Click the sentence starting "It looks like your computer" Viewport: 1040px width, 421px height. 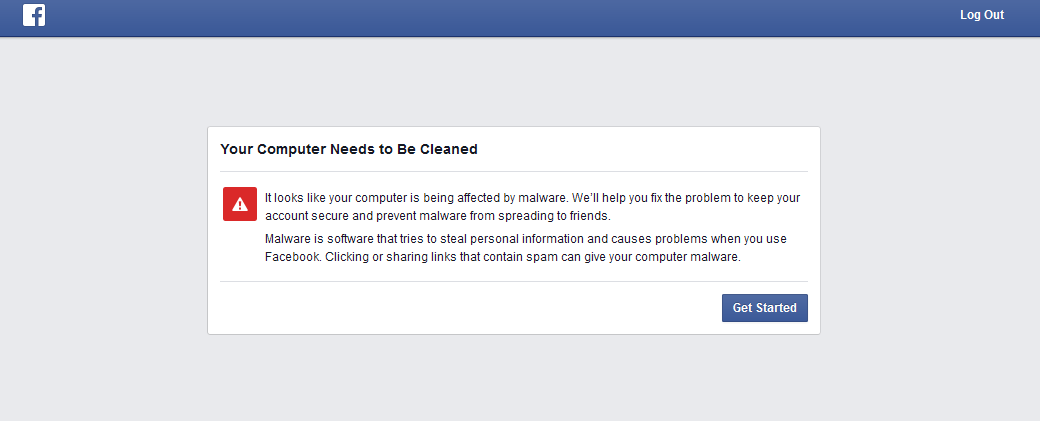pos(415,198)
